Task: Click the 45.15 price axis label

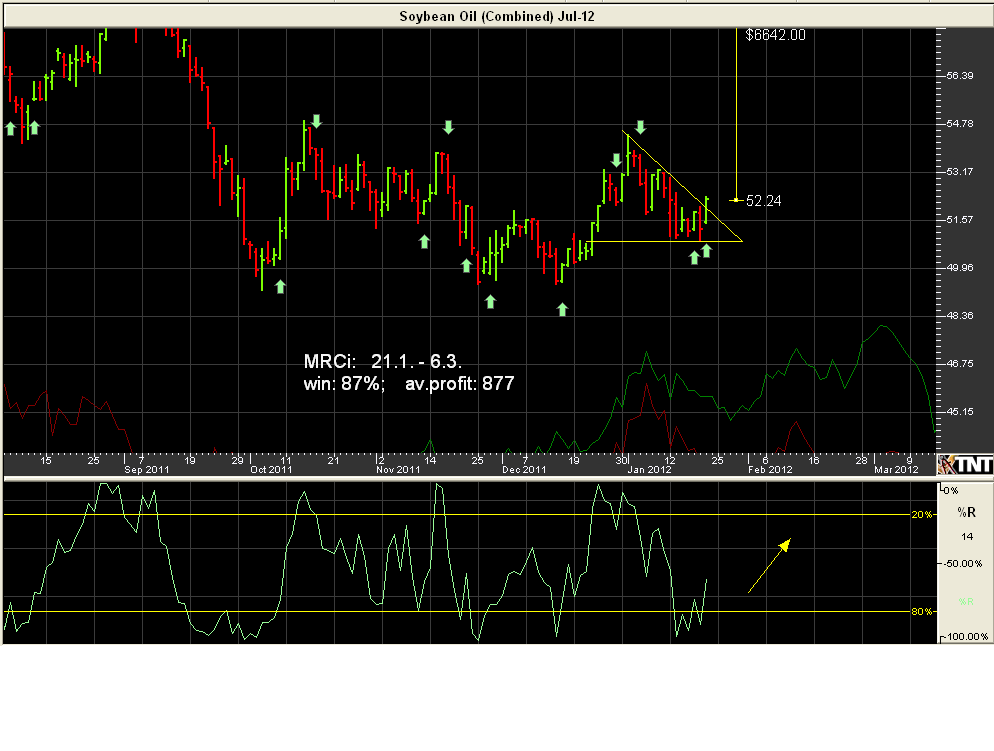Action: point(959,411)
